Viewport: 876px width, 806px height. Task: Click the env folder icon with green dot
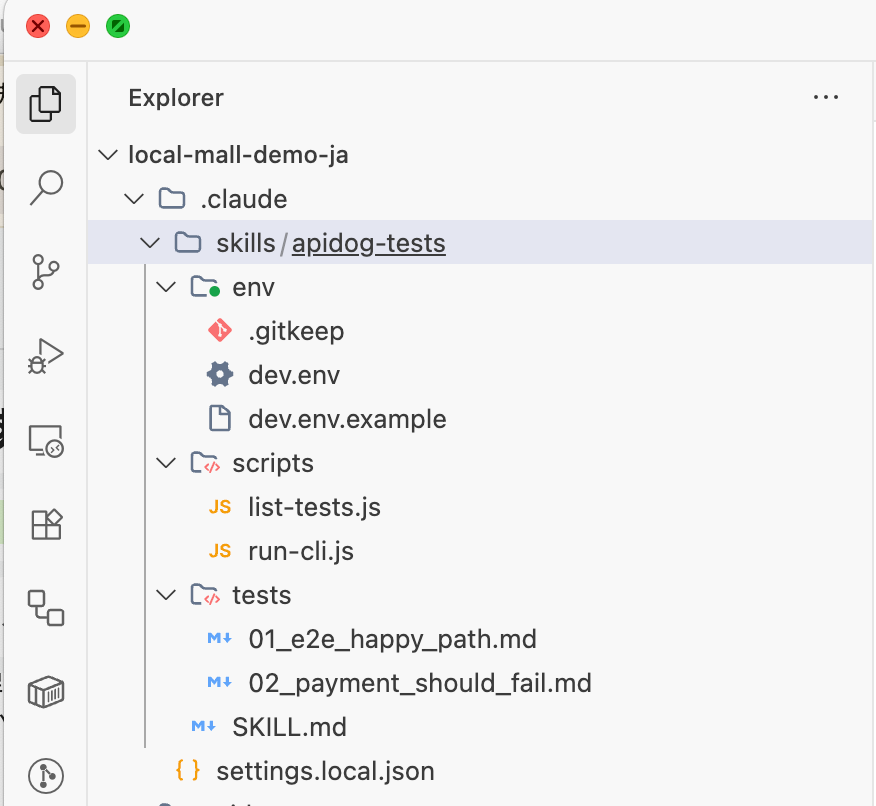point(204,287)
